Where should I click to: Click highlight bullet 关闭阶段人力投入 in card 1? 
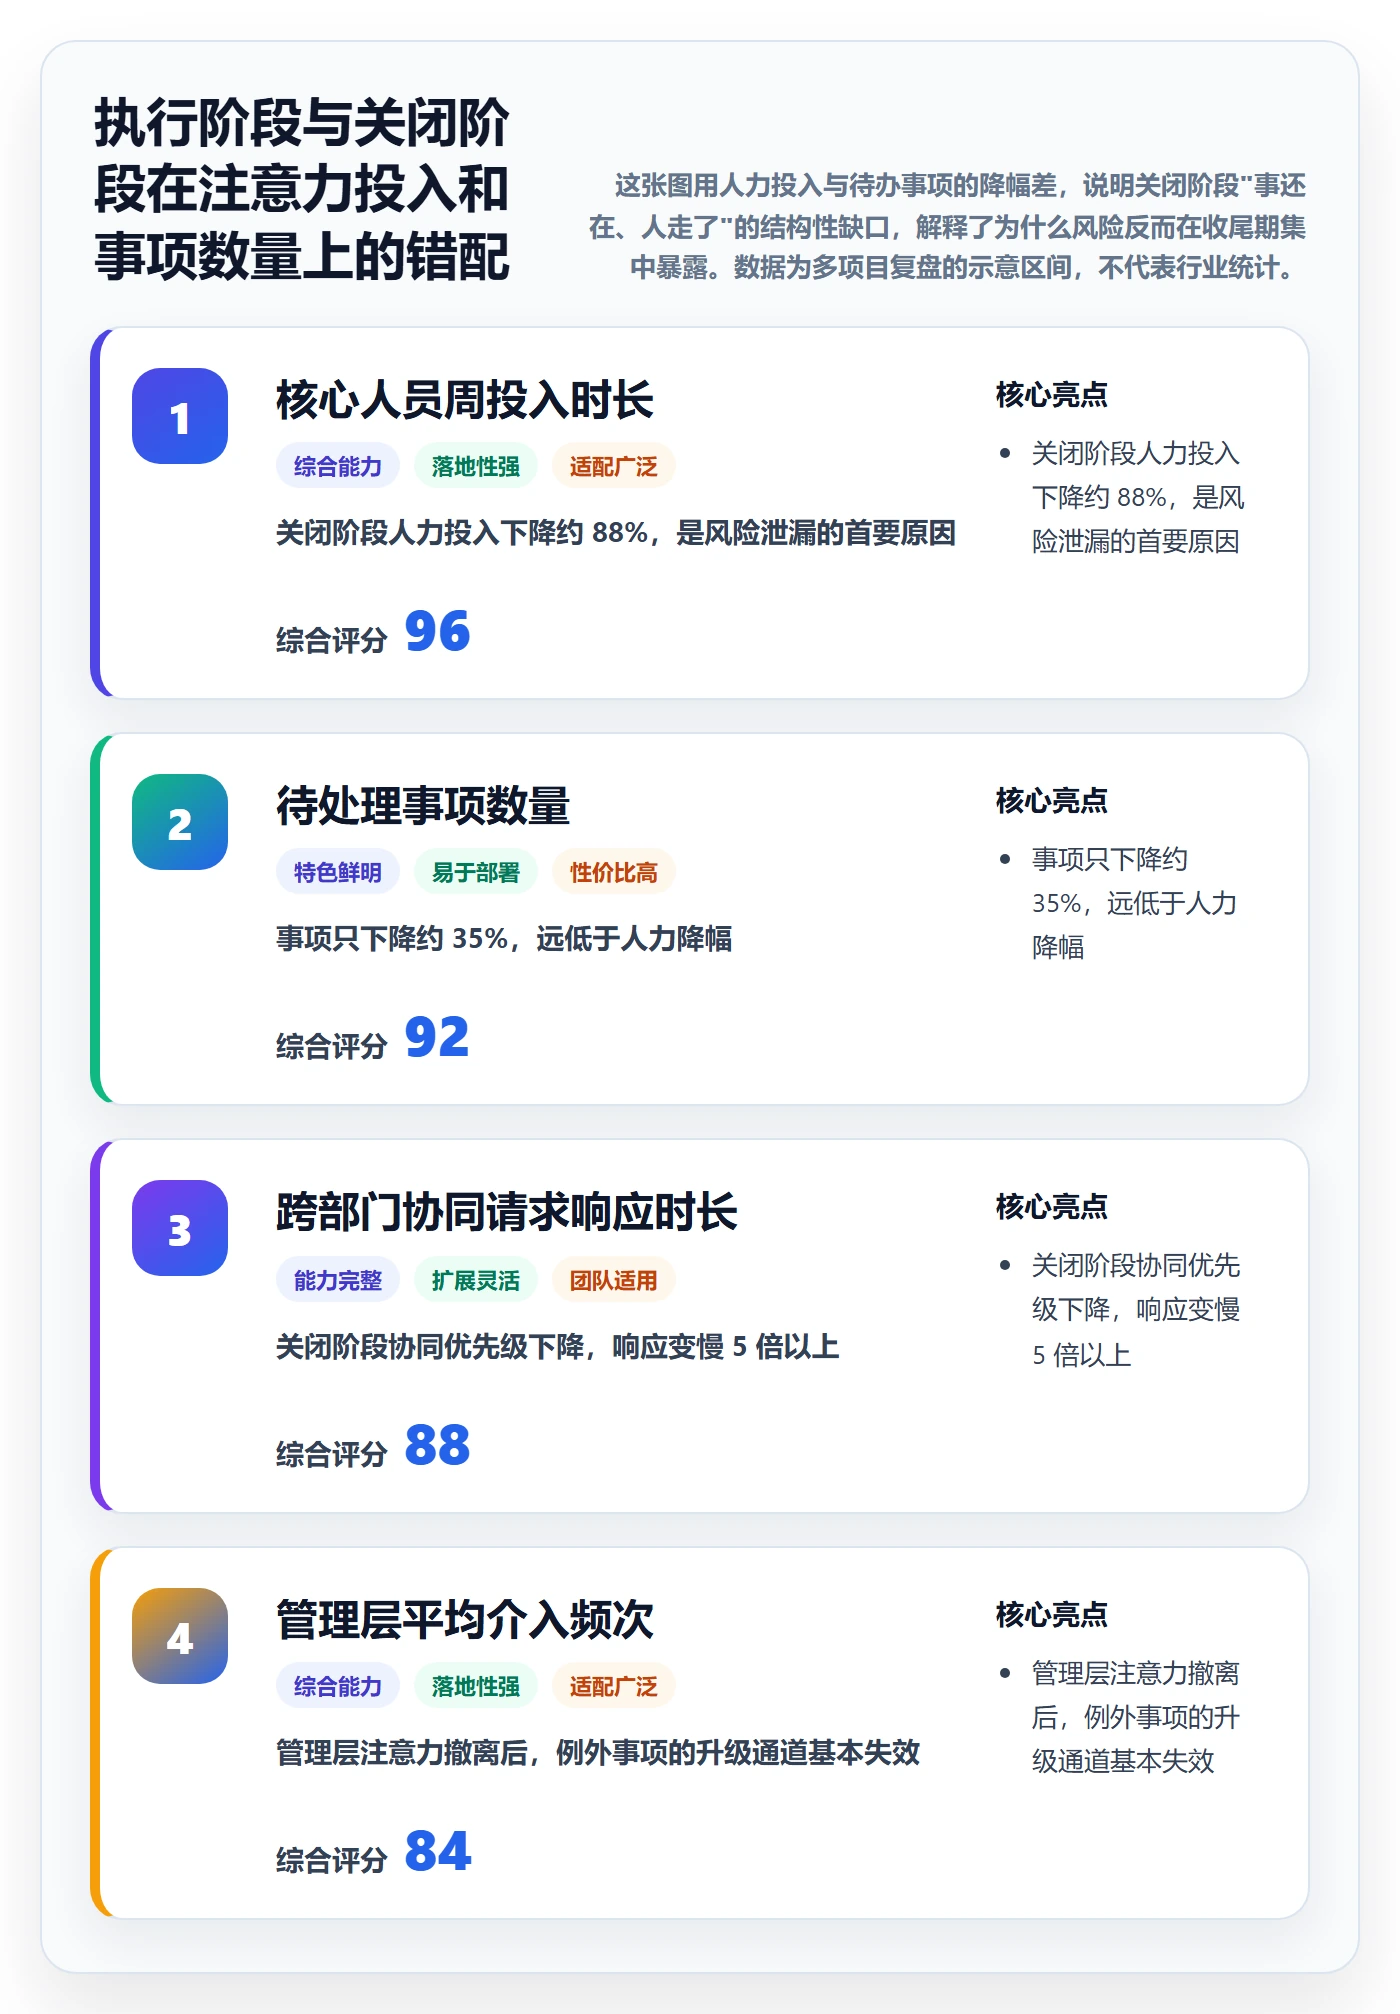(1138, 497)
